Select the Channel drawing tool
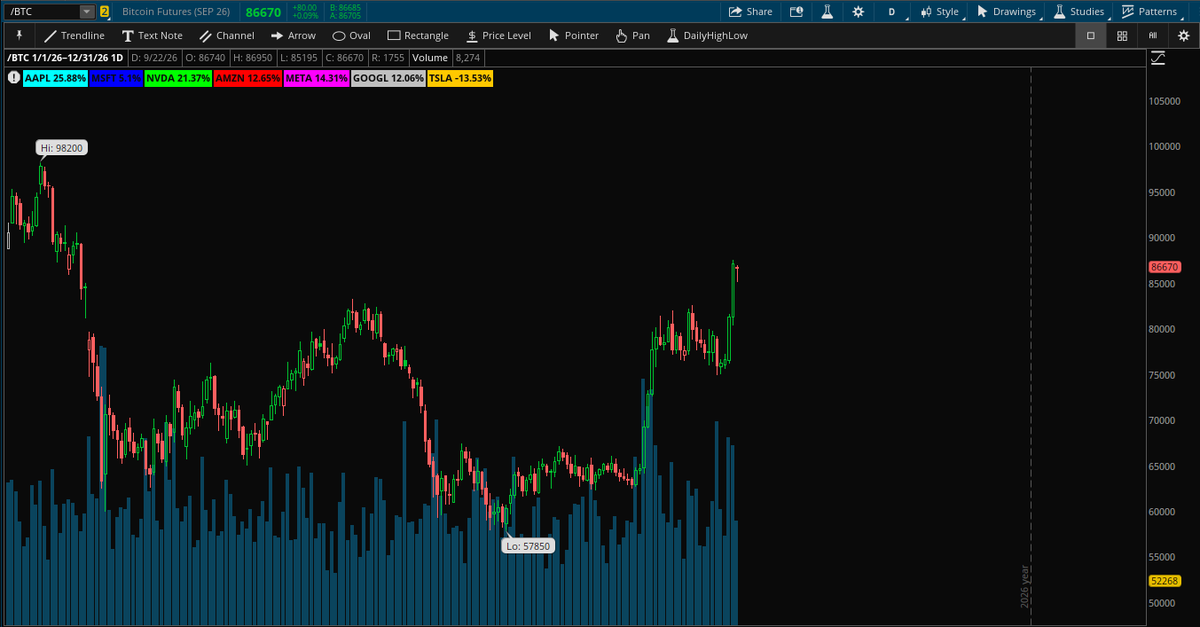The image size is (1200, 627). (227, 35)
